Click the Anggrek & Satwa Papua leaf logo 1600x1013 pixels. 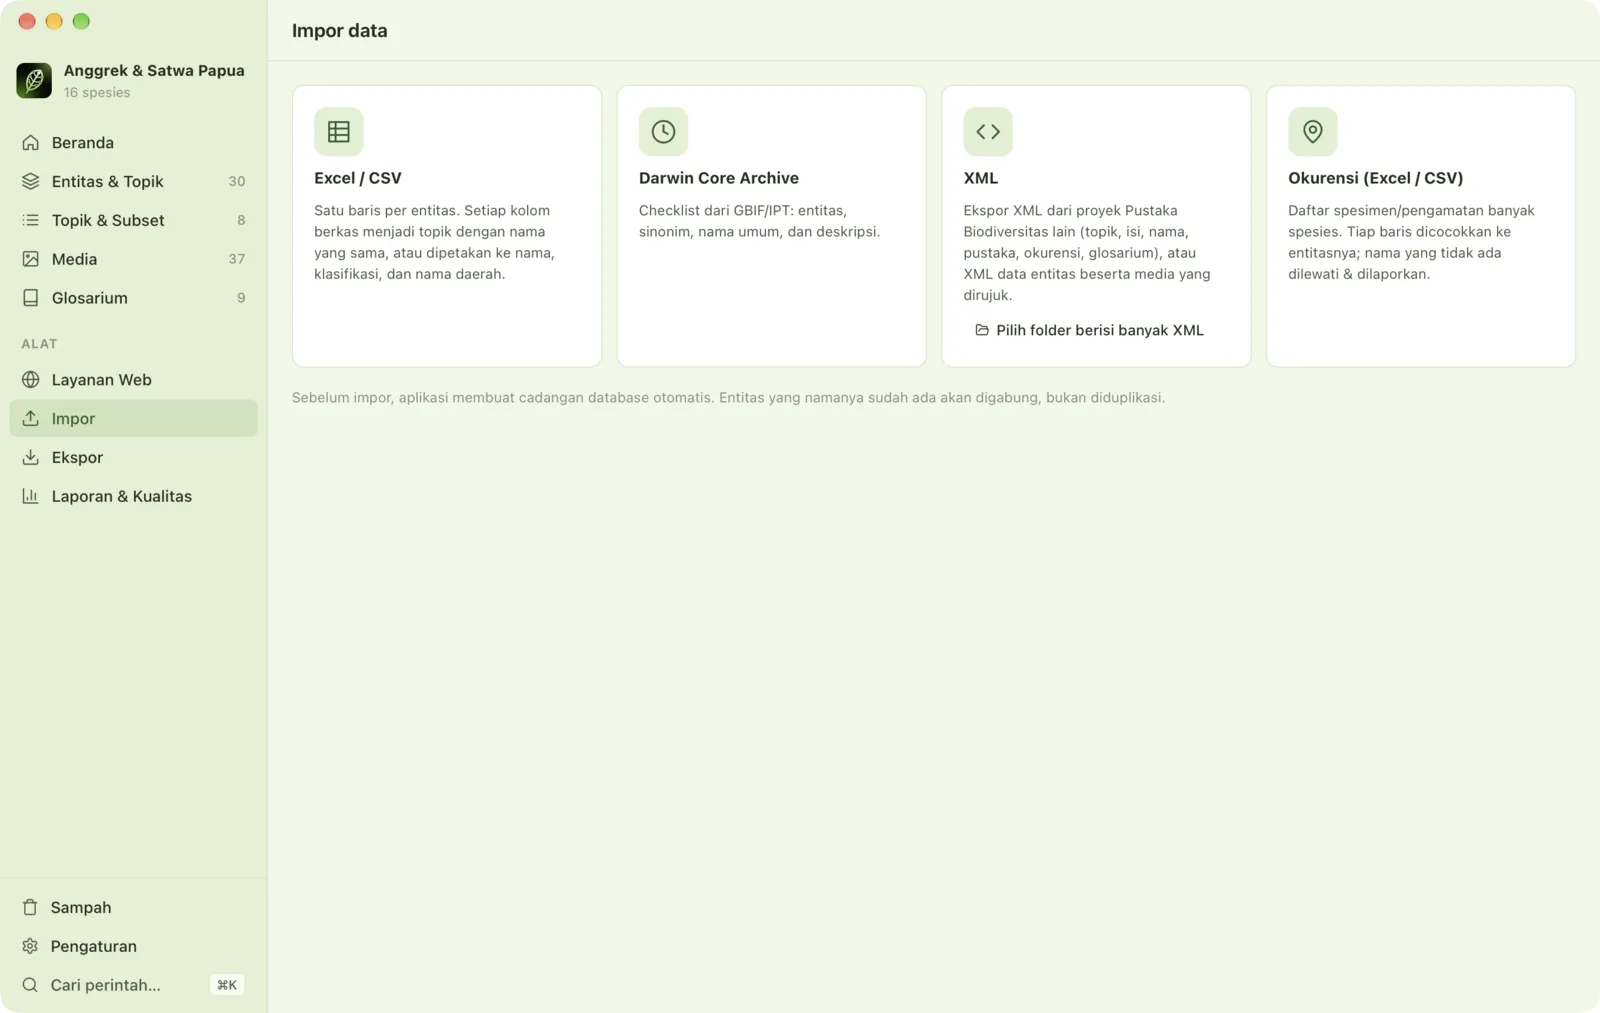[x=34, y=80]
